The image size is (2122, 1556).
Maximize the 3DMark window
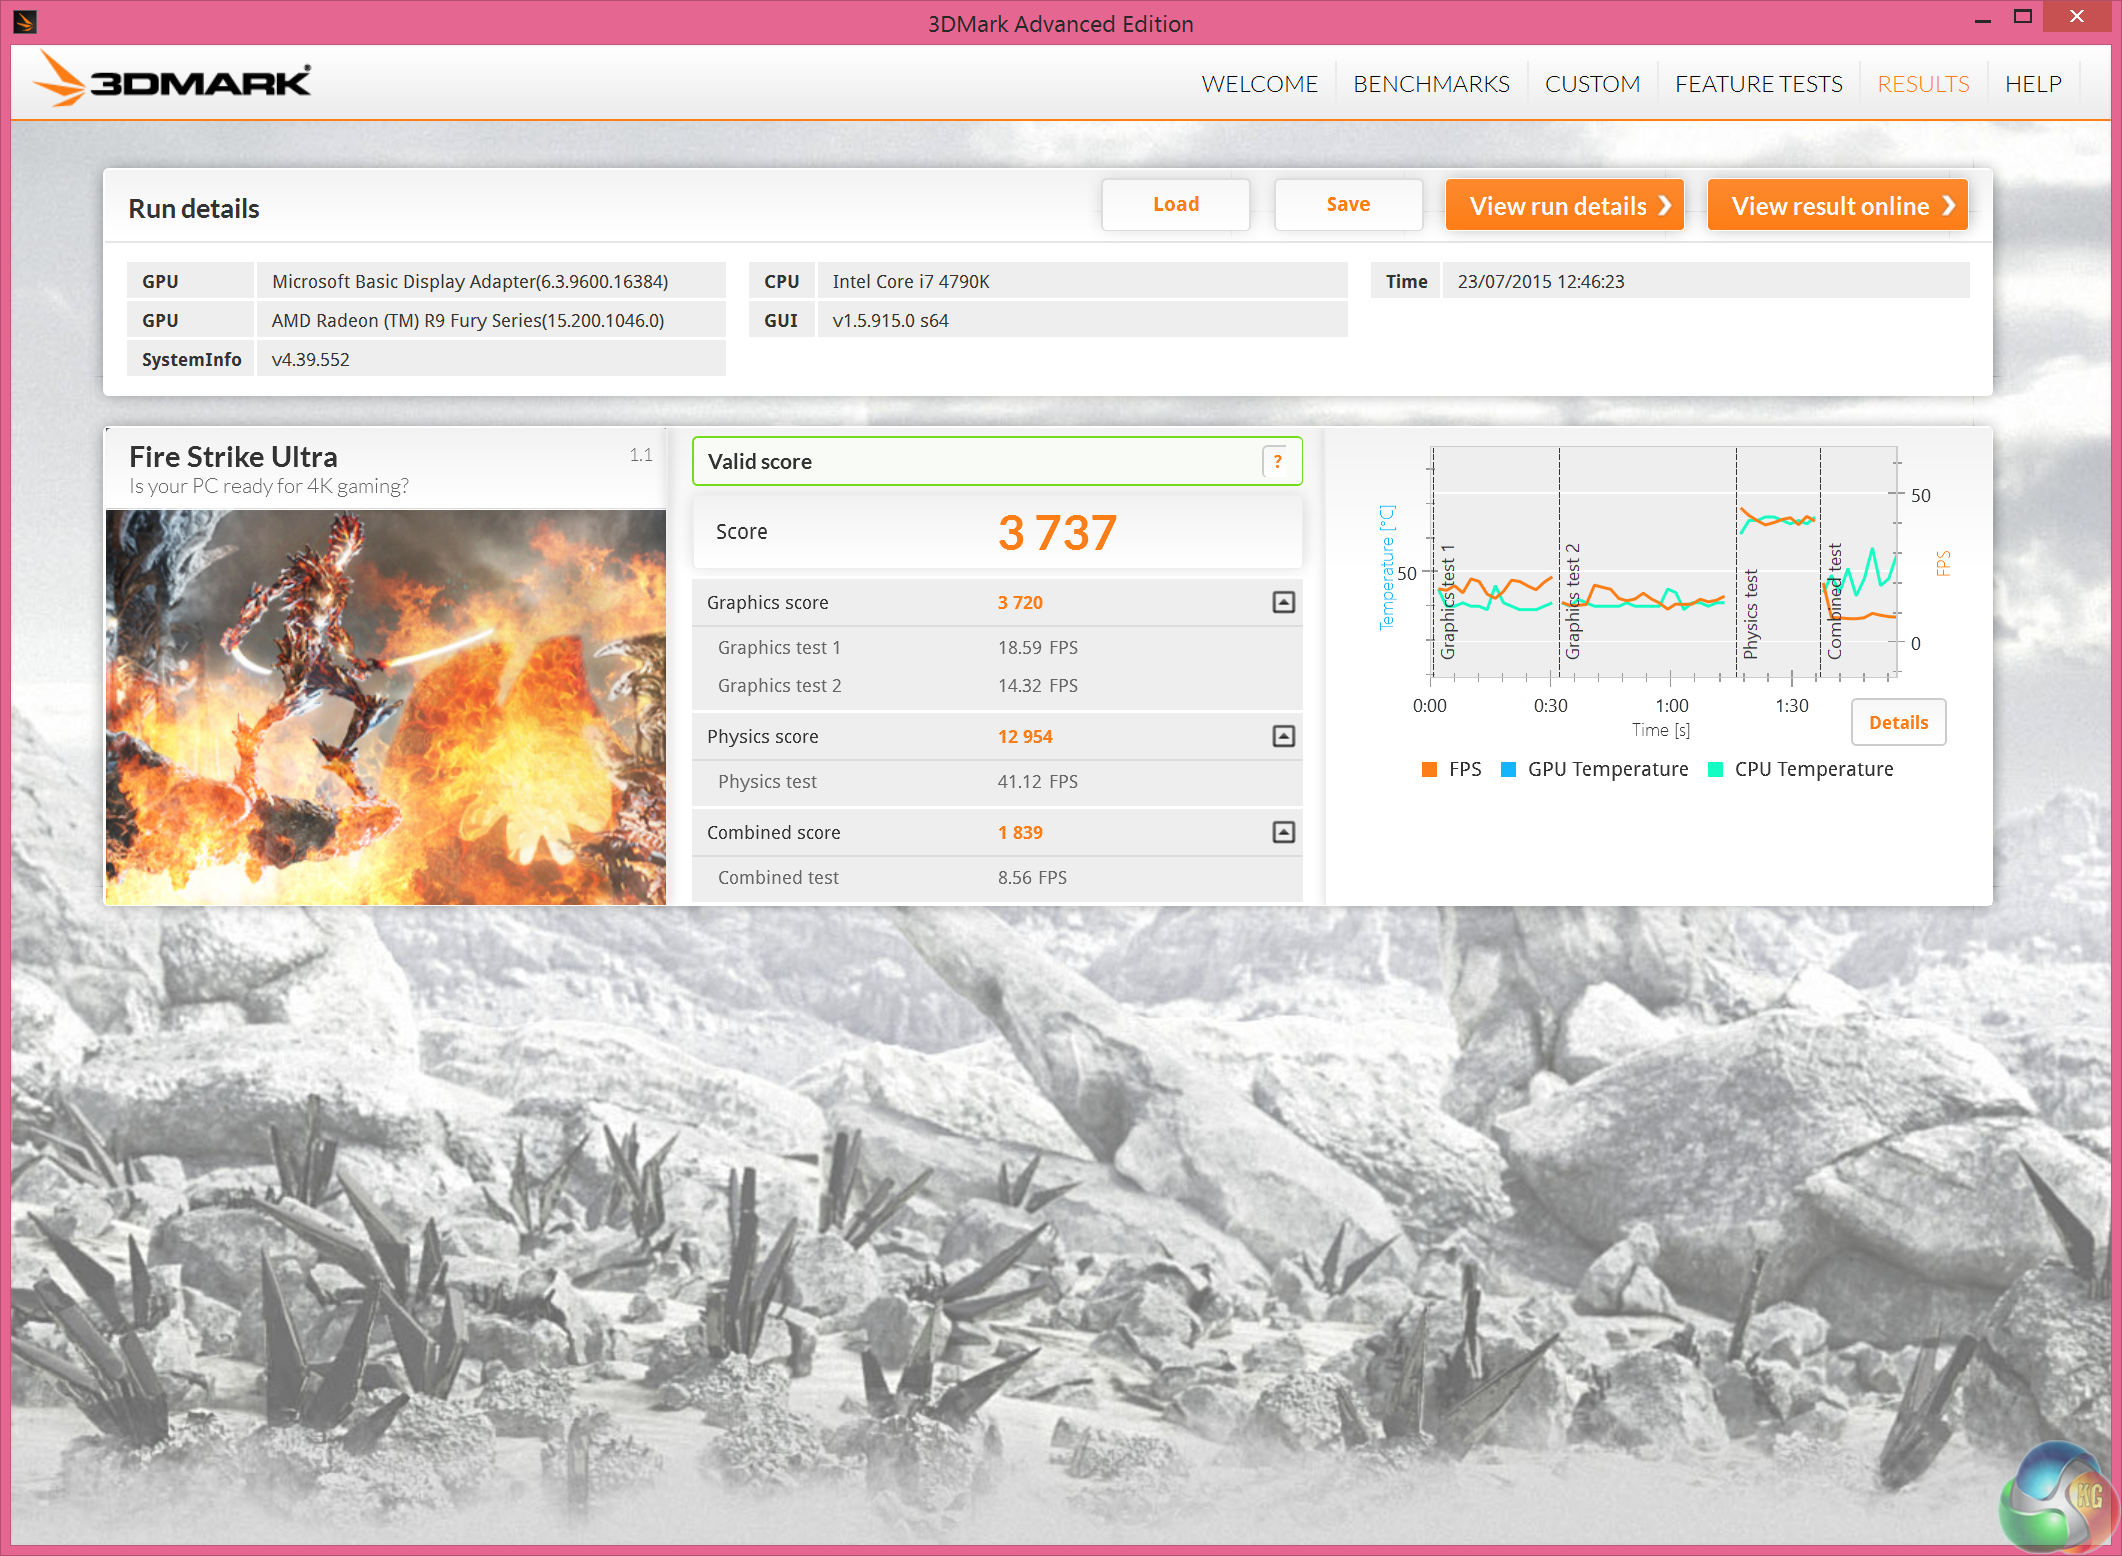point(2022,18)
